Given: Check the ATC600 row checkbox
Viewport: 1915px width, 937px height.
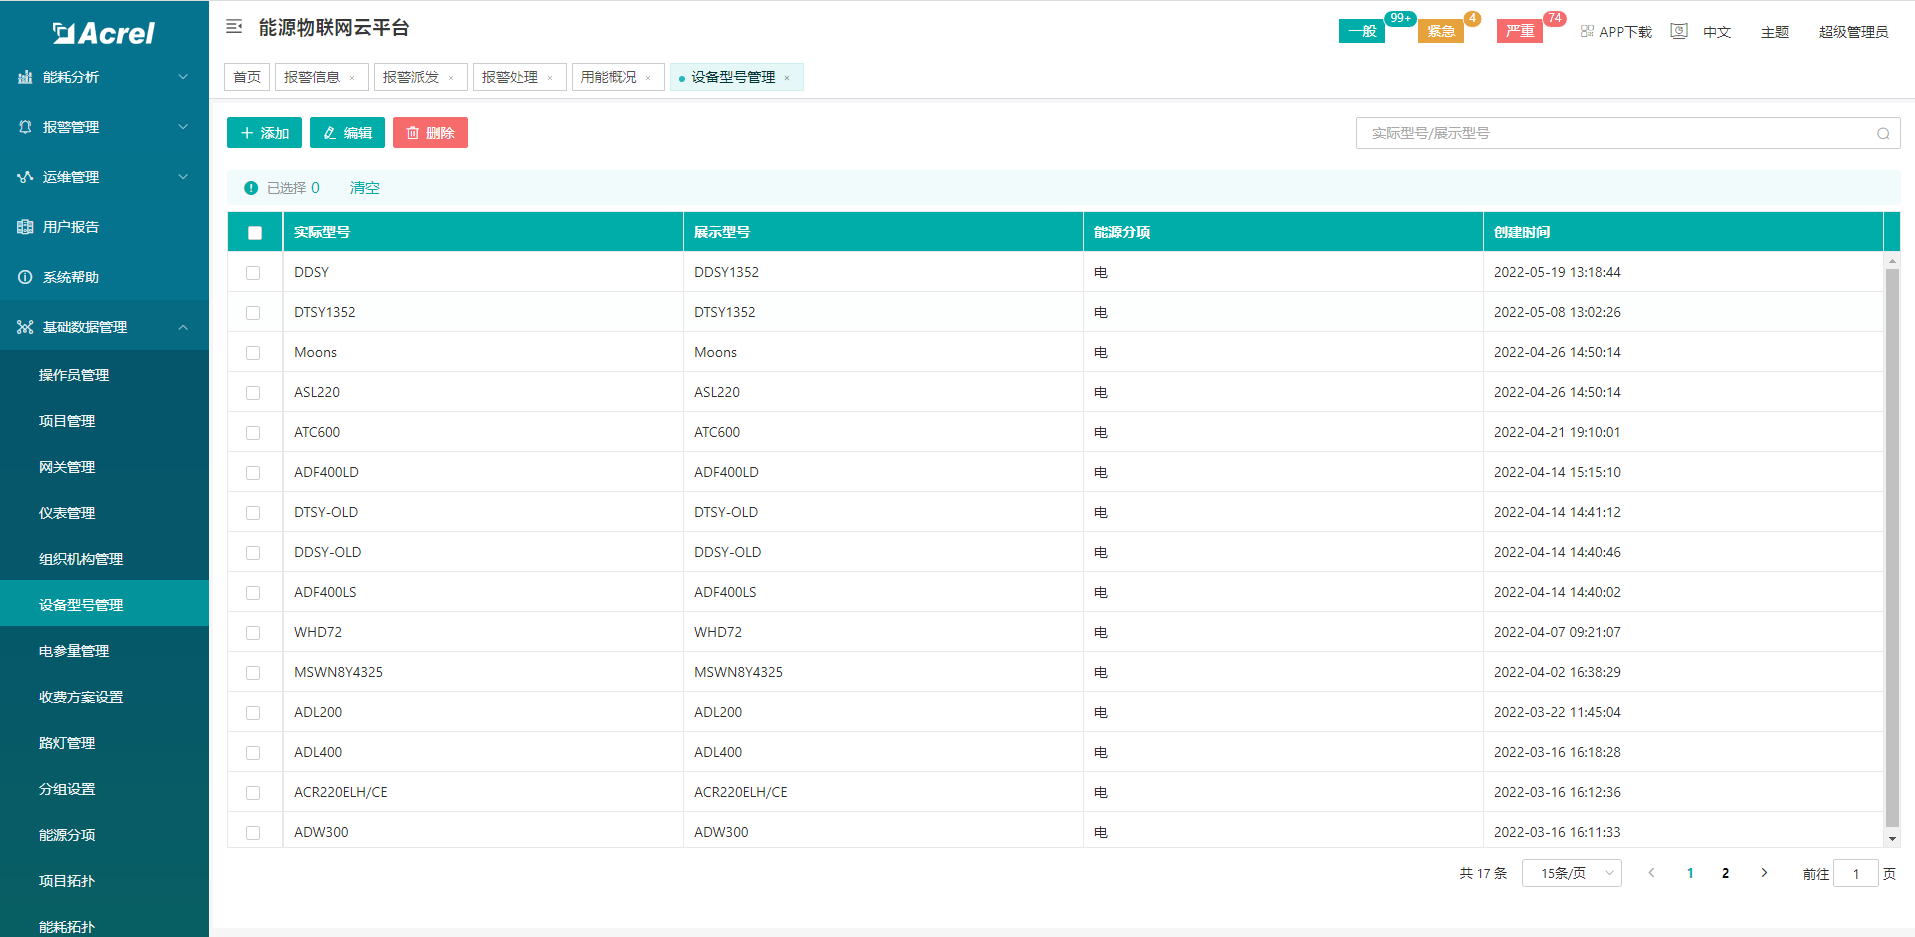Looking at the screenshot, I should (x=253, y=433).
